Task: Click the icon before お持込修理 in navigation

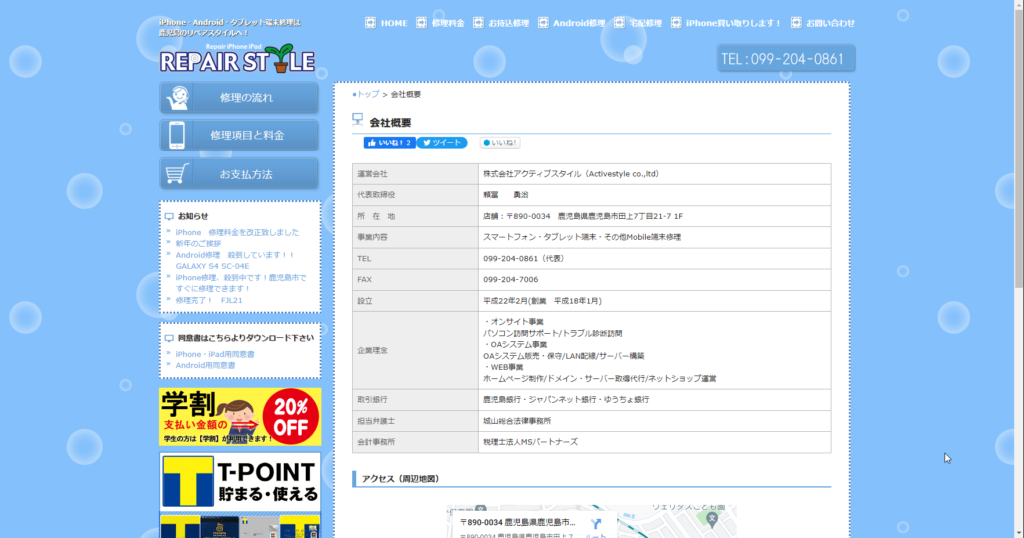Action: (x=478, y=23)
